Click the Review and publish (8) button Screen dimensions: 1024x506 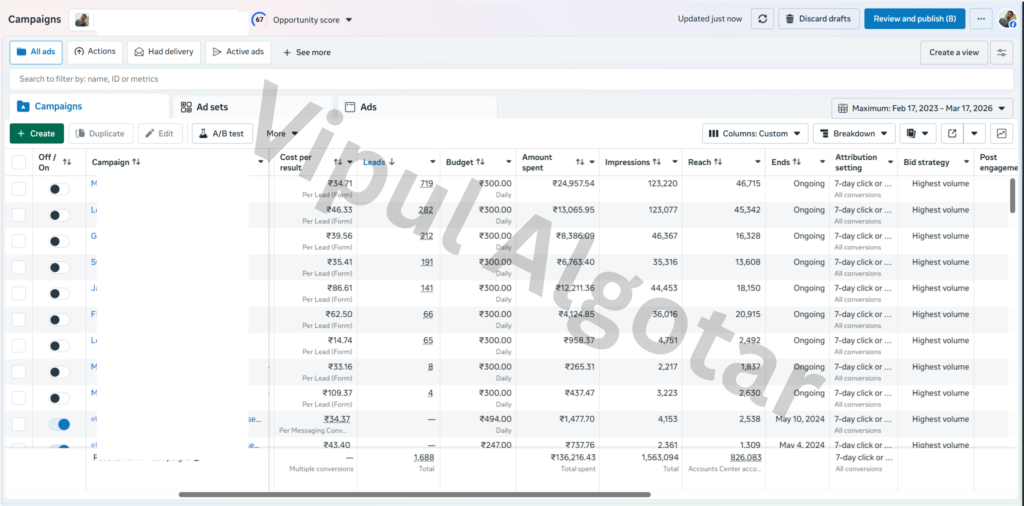coord(914,19)
